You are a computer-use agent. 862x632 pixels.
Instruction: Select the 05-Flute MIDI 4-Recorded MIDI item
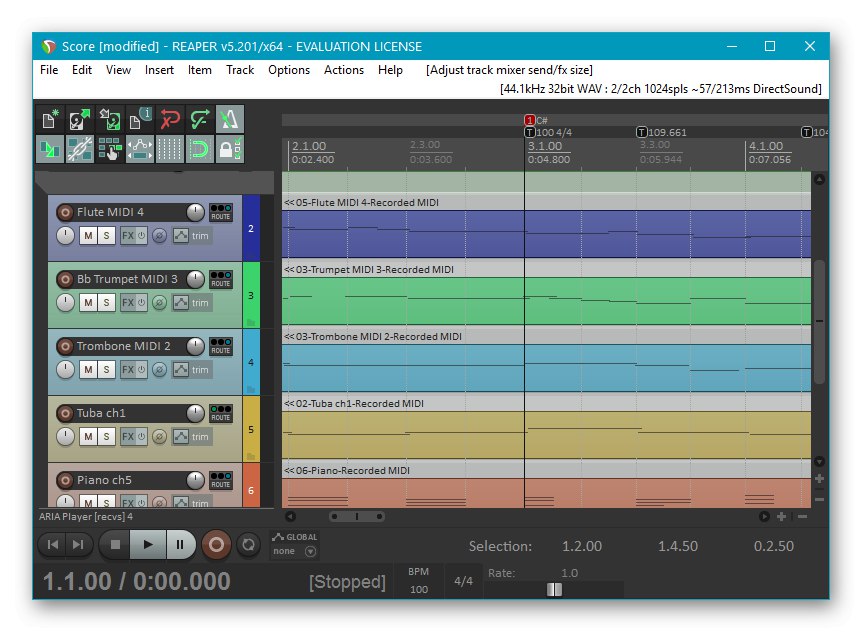click(546, 226)
